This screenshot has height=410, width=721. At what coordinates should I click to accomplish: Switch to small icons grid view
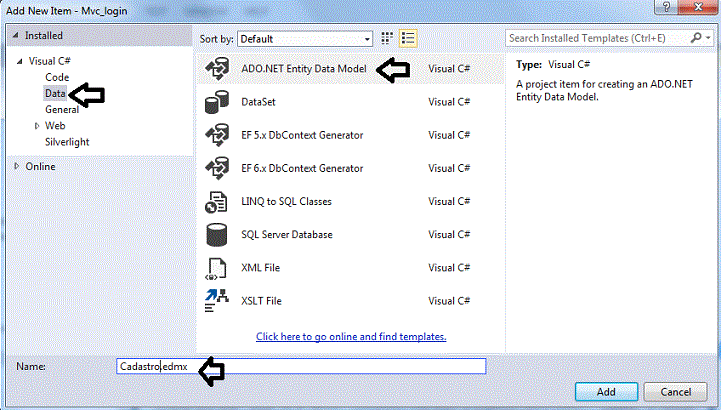pyautogui.click(x=387, y=39)
